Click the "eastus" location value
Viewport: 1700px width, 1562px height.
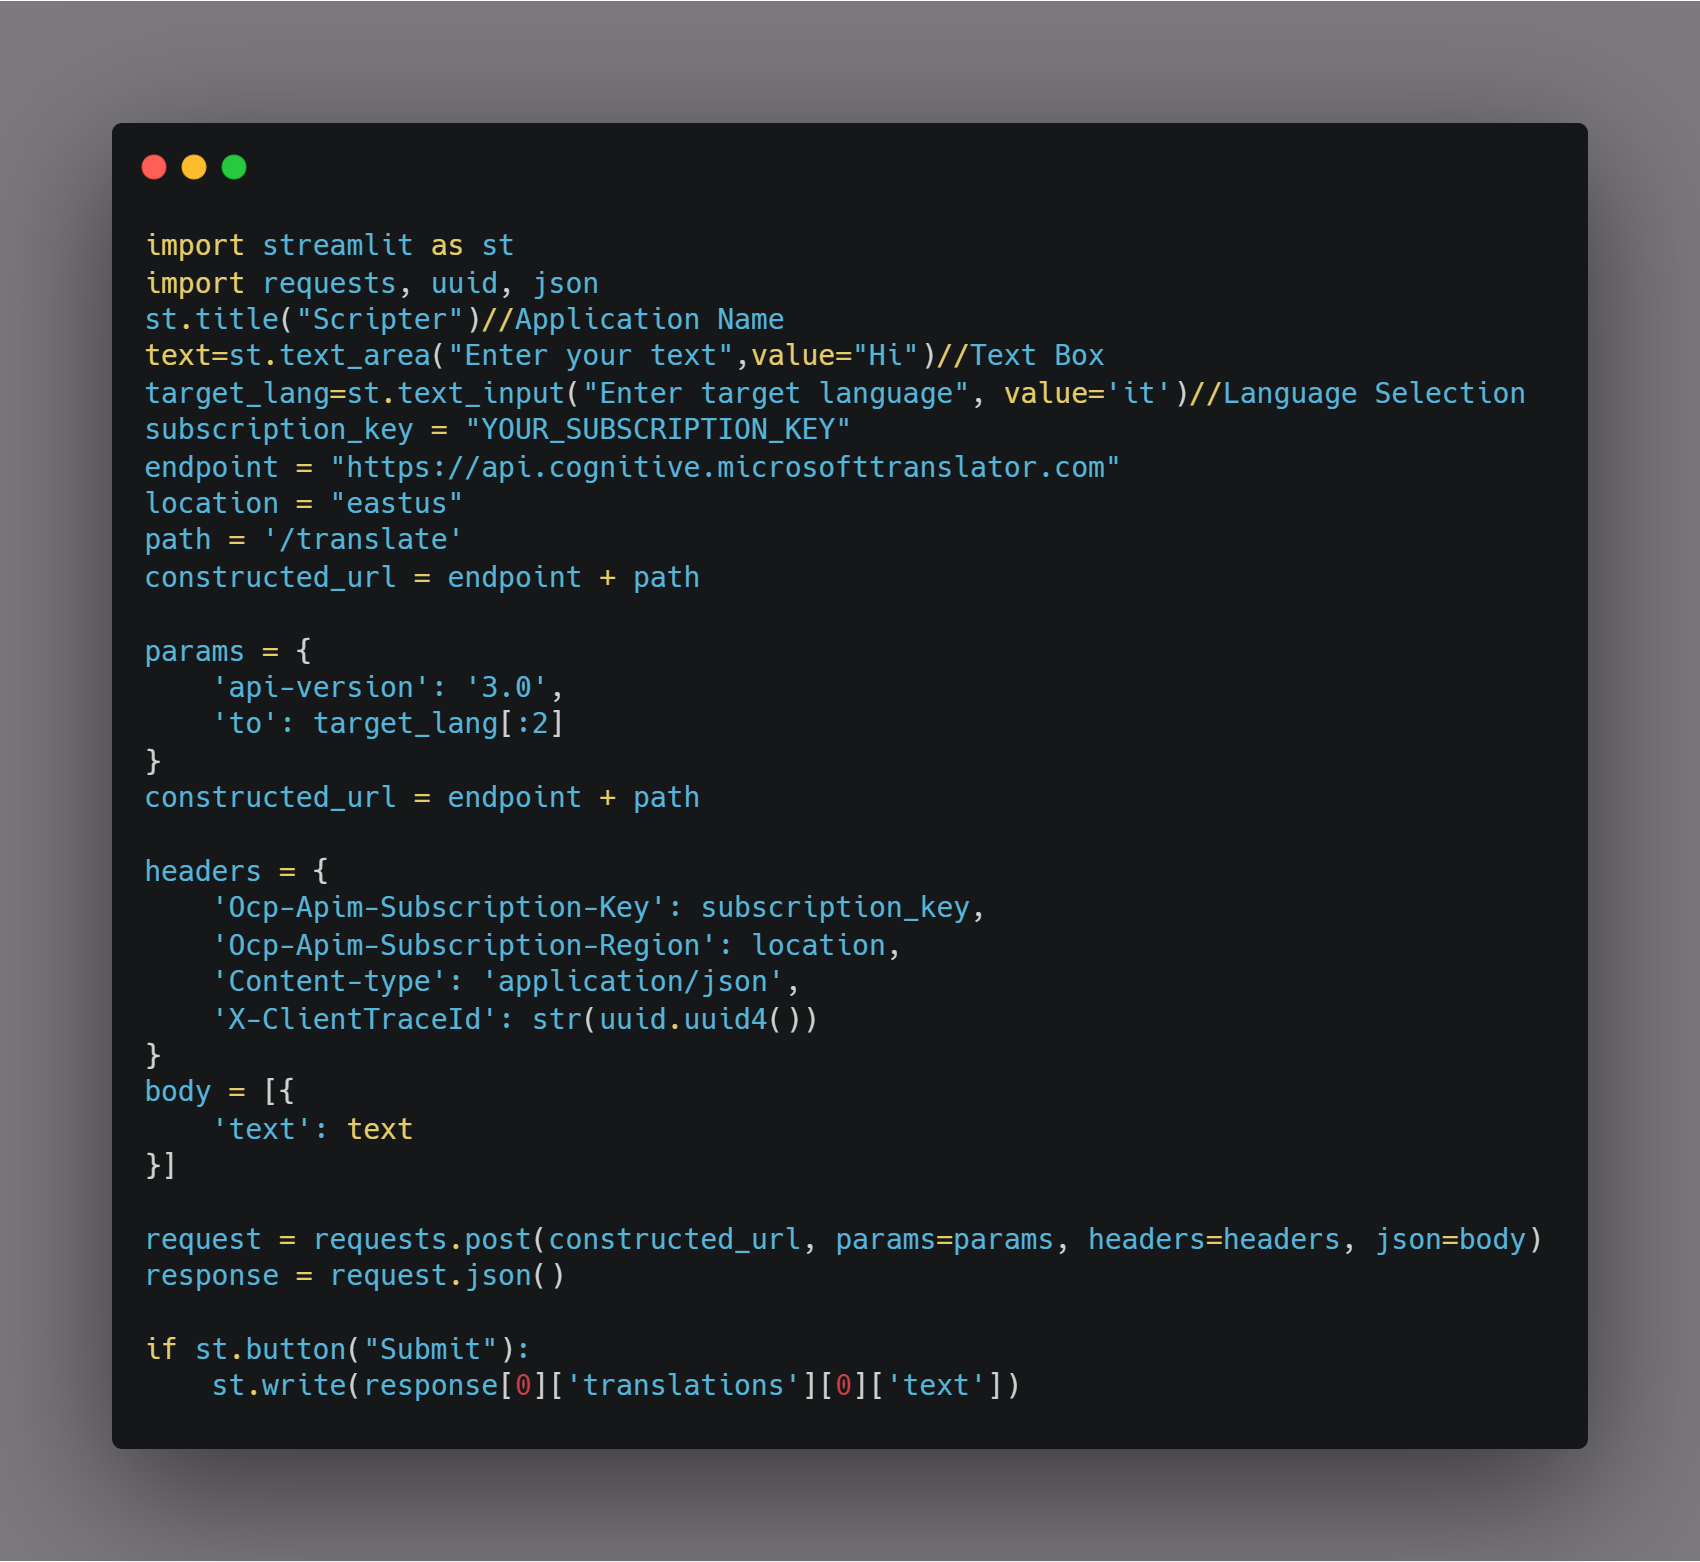coord(397,503)
